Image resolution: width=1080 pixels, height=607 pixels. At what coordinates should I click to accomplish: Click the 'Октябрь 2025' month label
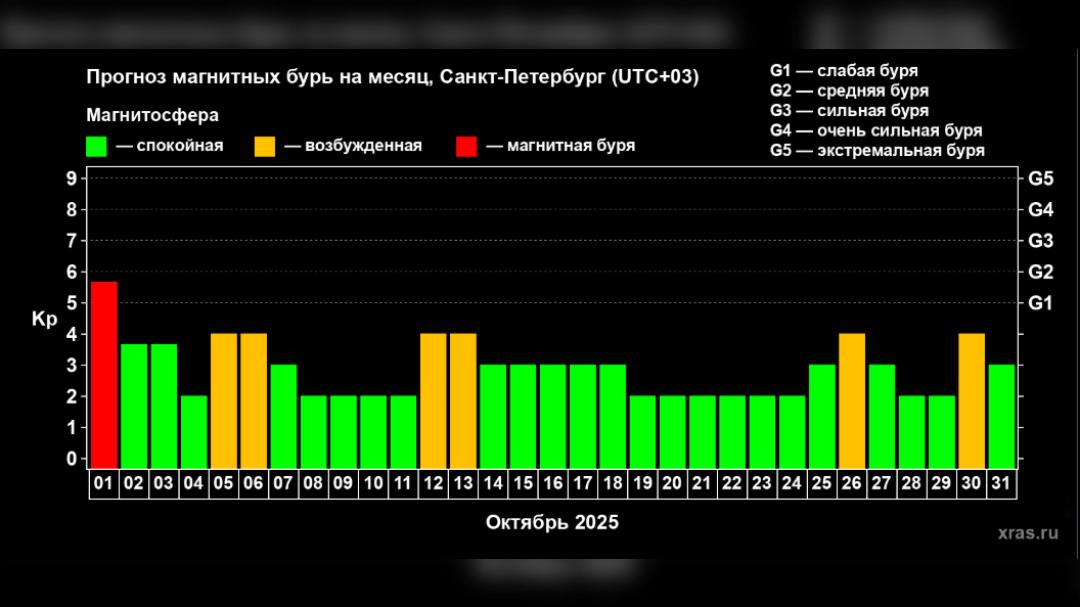552,522
